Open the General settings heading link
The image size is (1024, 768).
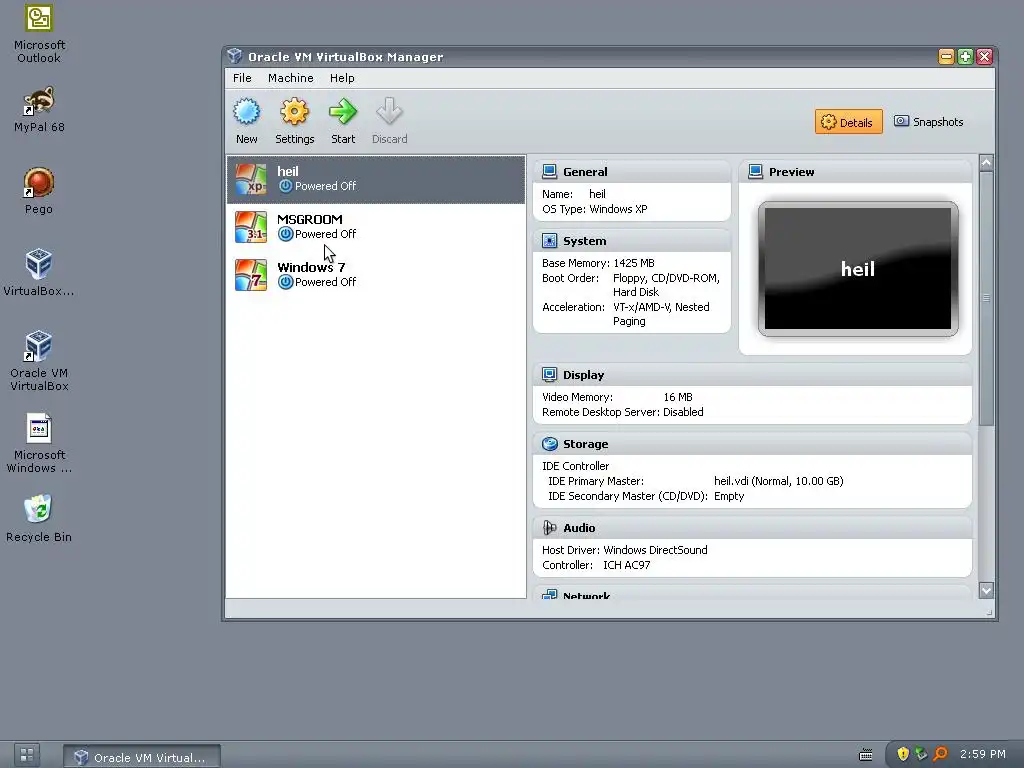point(585,172)
